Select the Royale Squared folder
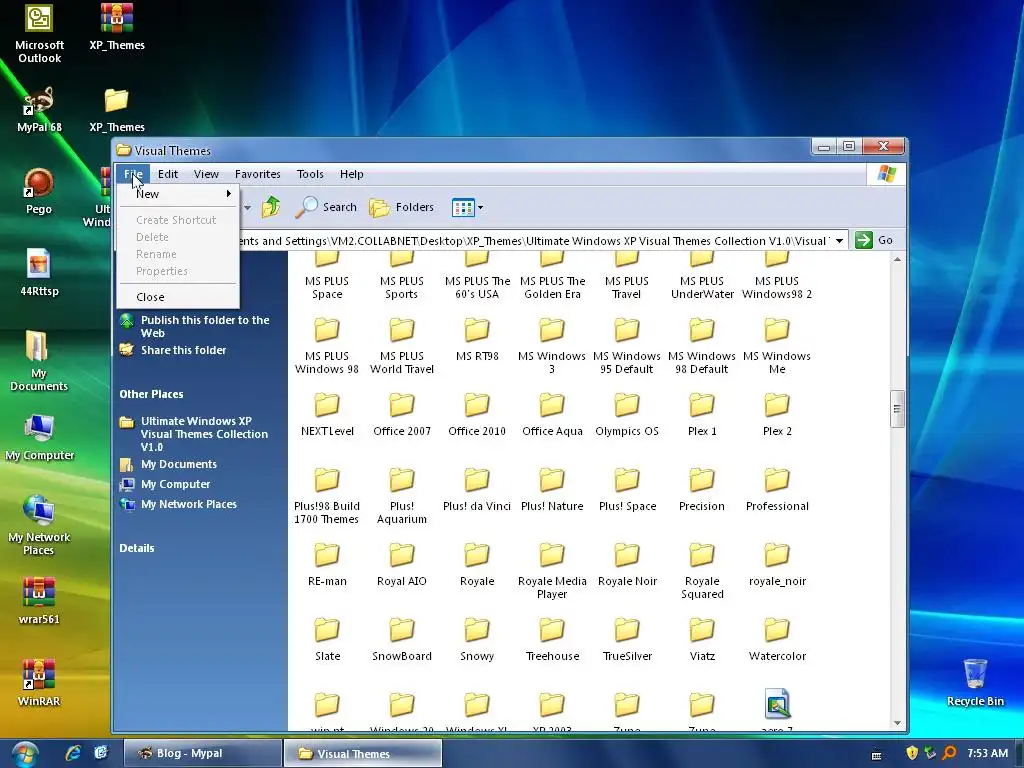1024x768 pixels. pyautogui.click(x=702, y=571)
